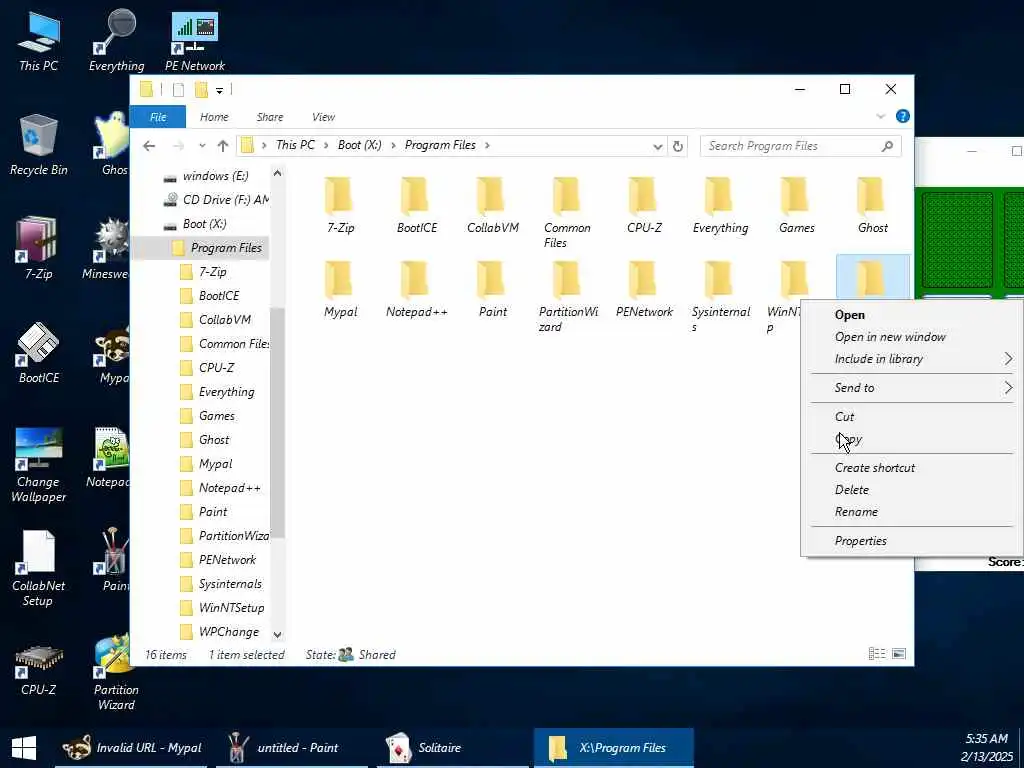Choose Open in the context menu
The height and width of the screenshot is (768, 1024).
[x=912, y=315]
